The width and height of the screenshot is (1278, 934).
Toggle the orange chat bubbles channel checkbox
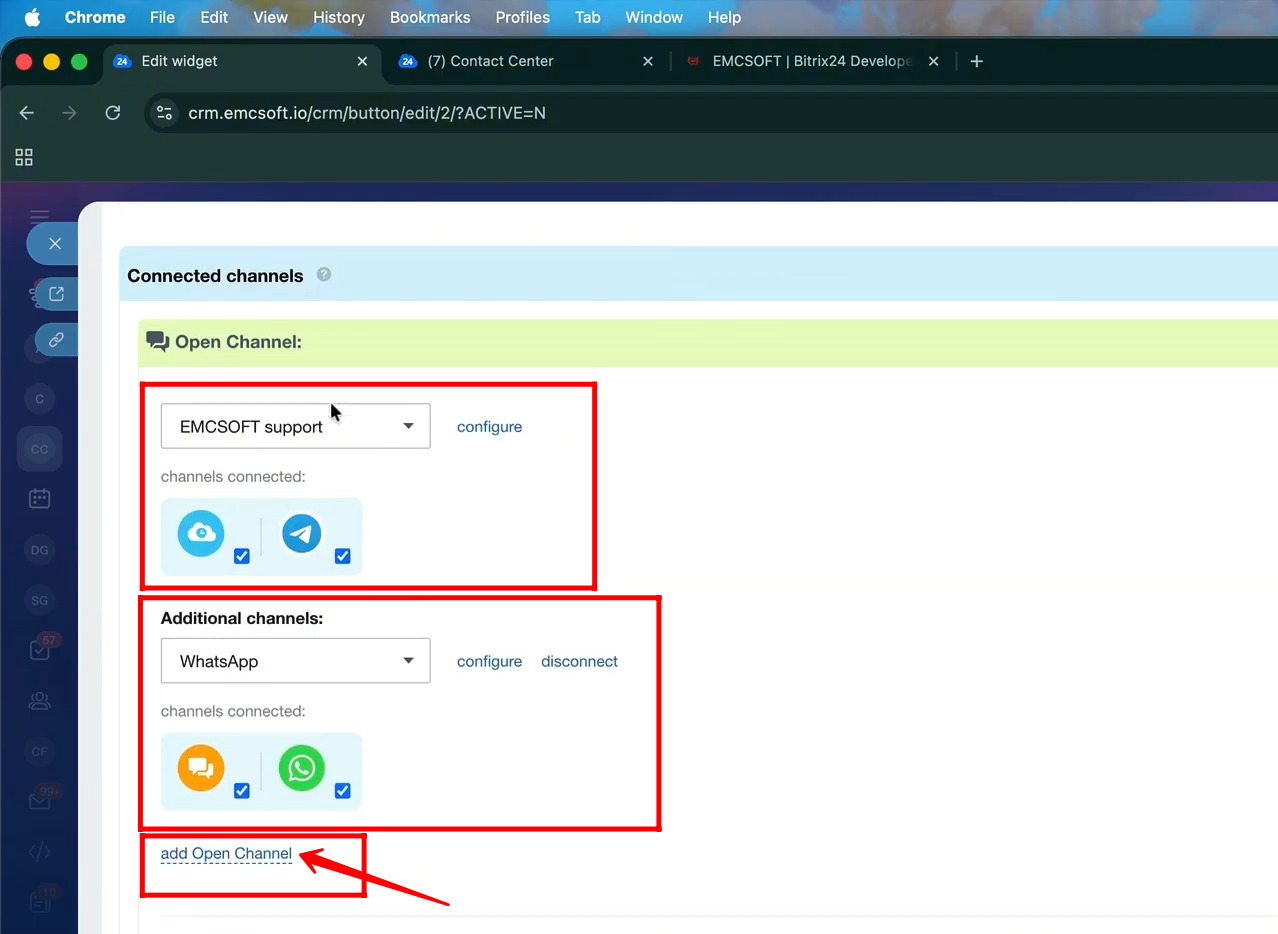(x=241, y=791)
